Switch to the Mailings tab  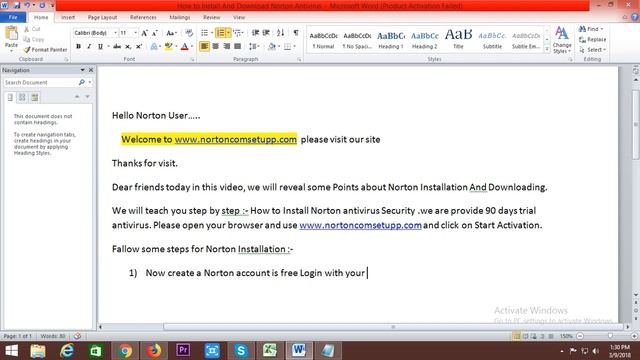(x=180, y=17)
